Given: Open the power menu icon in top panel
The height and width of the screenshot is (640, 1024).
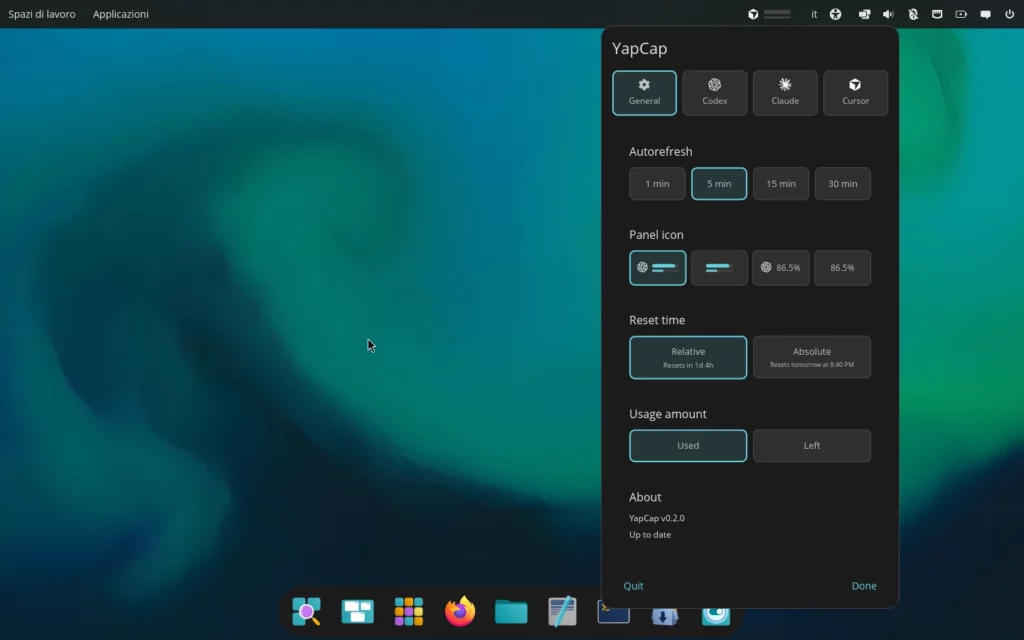Looking at the screenshot, I should (1010, 14).
